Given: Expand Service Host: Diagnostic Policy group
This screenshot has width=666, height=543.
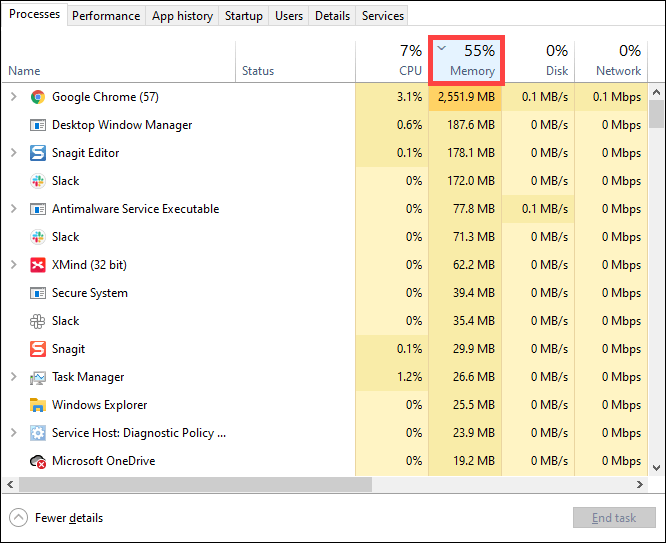Looking at the screenshot, I should (x=14, y=433).
